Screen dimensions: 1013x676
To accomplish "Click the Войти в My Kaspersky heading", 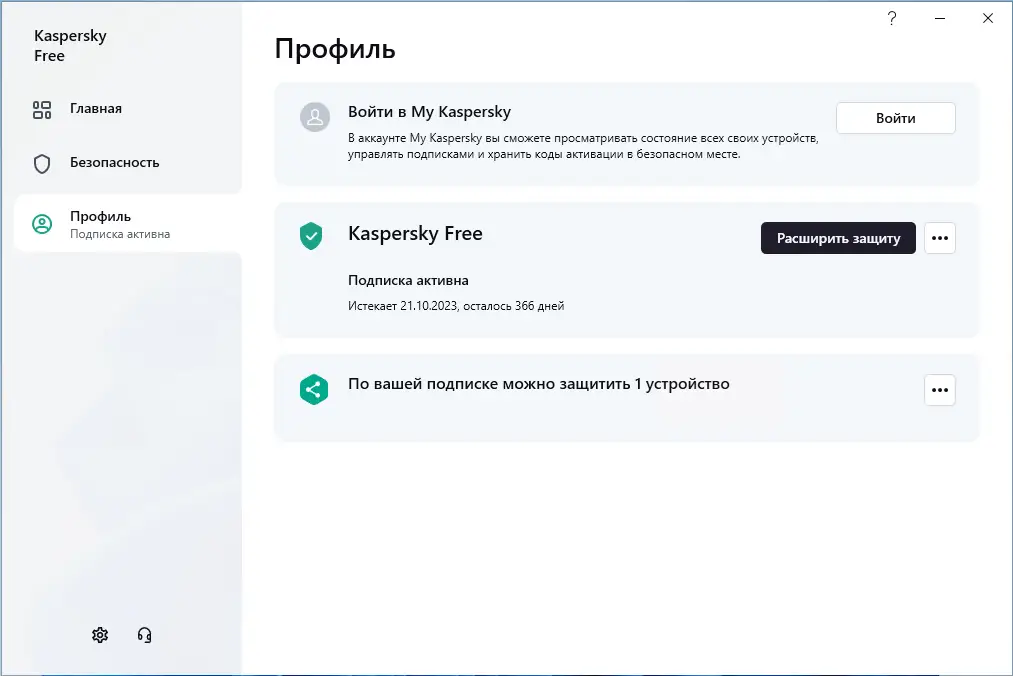I will [x=429, y=112].
